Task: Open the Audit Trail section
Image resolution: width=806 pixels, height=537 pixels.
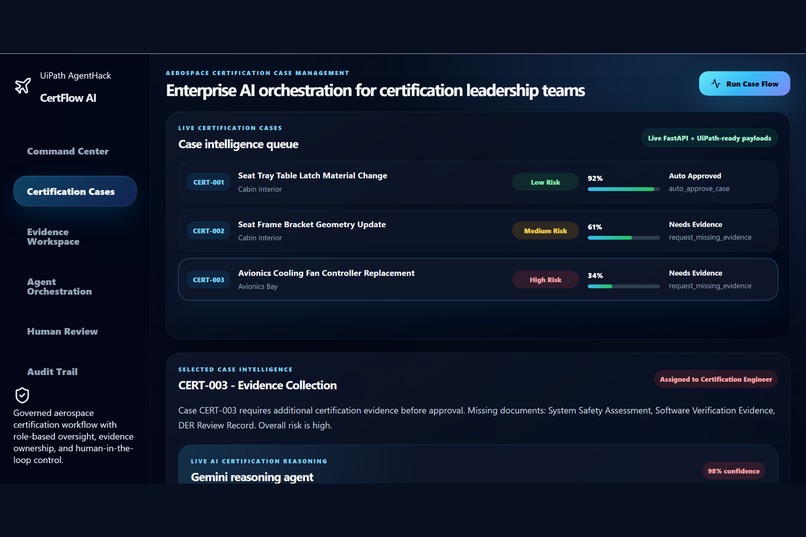Action: [52, 372]
